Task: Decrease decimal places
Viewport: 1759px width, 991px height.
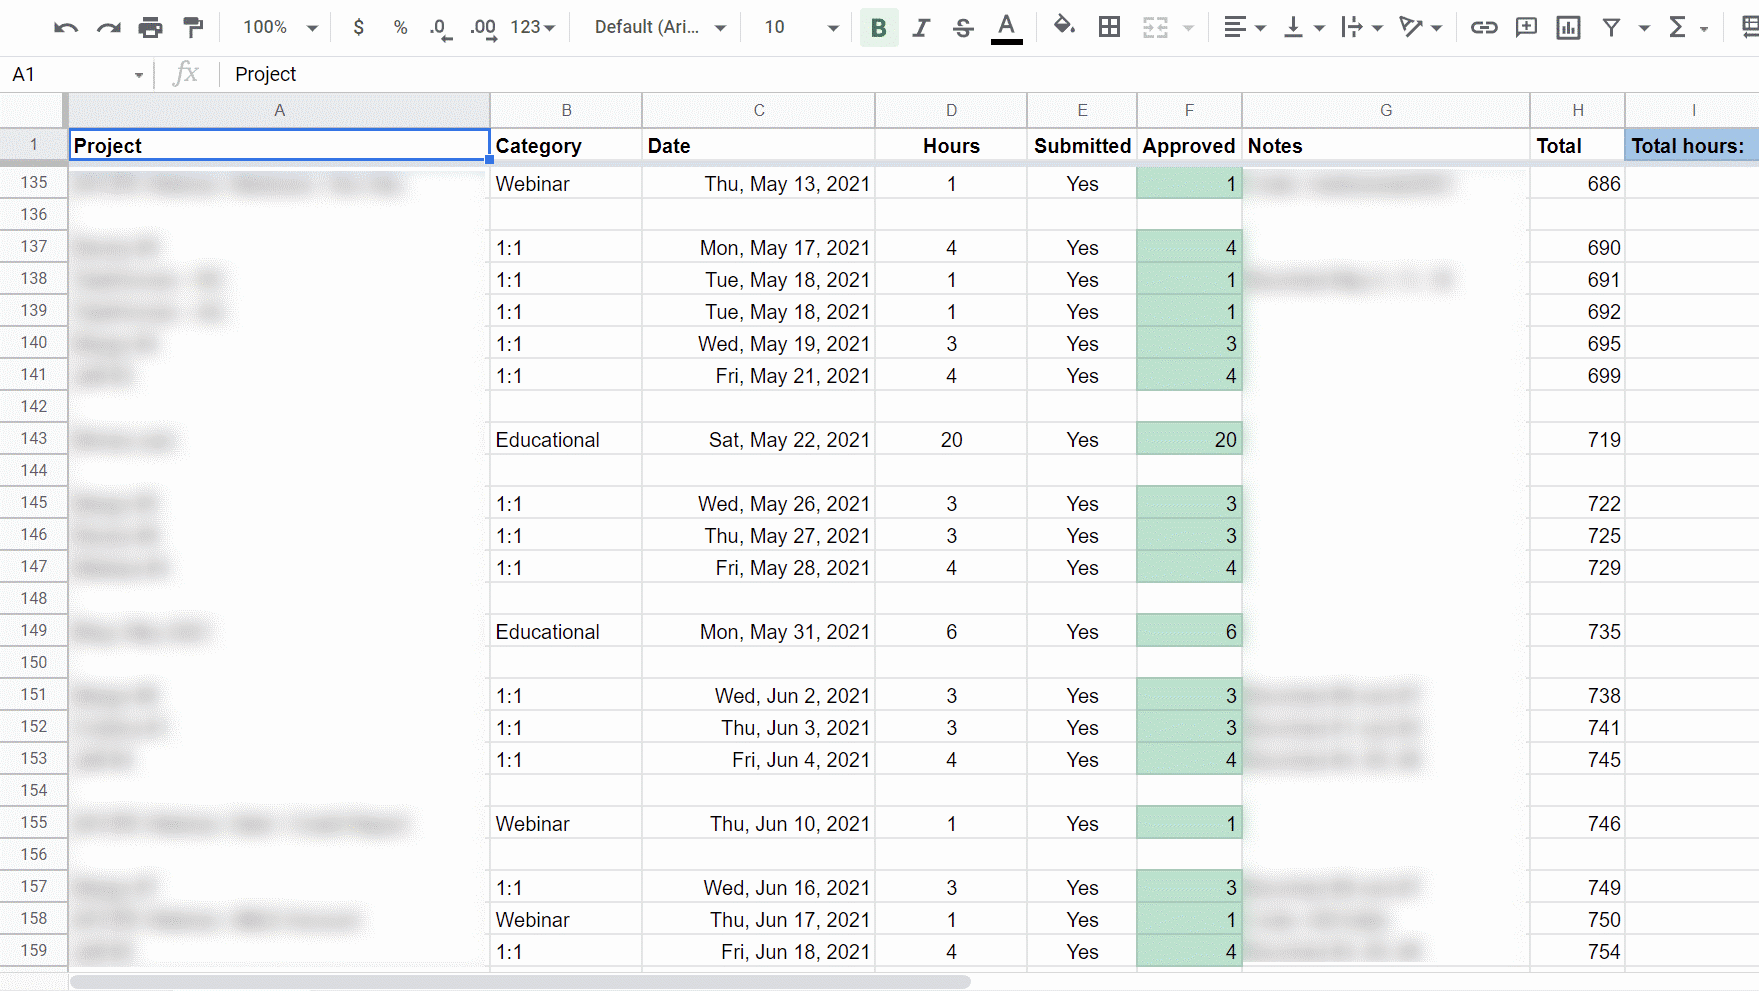Action: pos(439,27)
